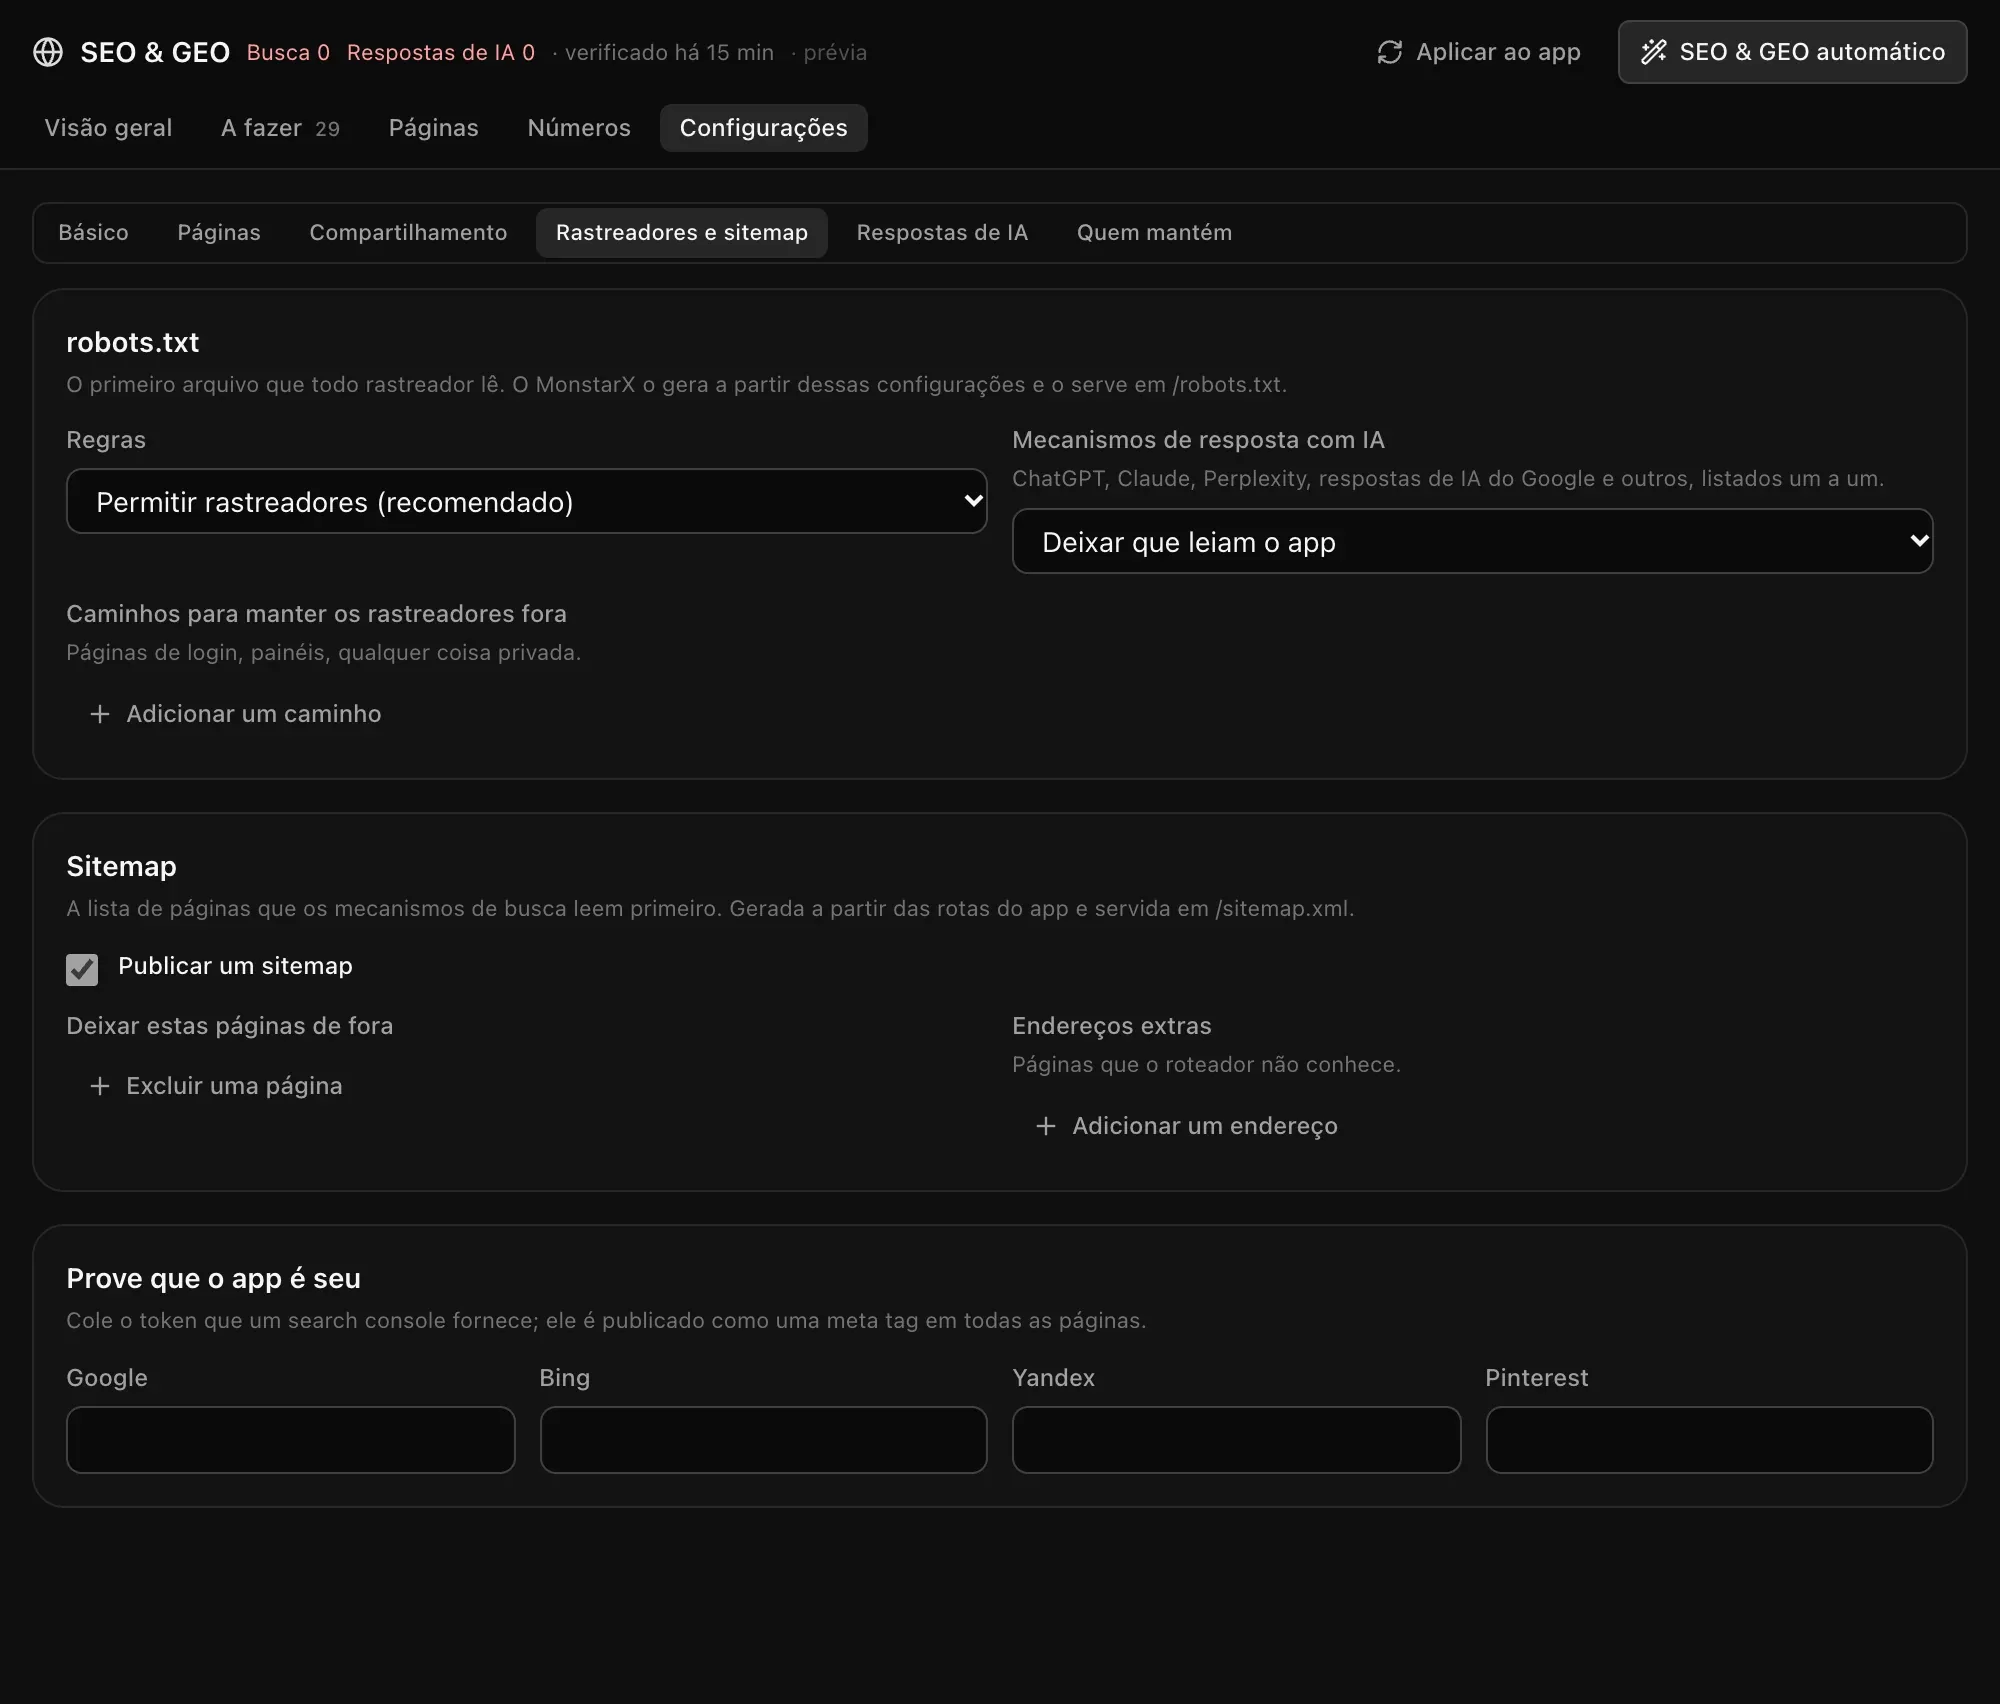The width and height of the screenshot is (2000, 1704).
Task: Open the Quem mantém sub-tab
Action: click(1154, 233)
